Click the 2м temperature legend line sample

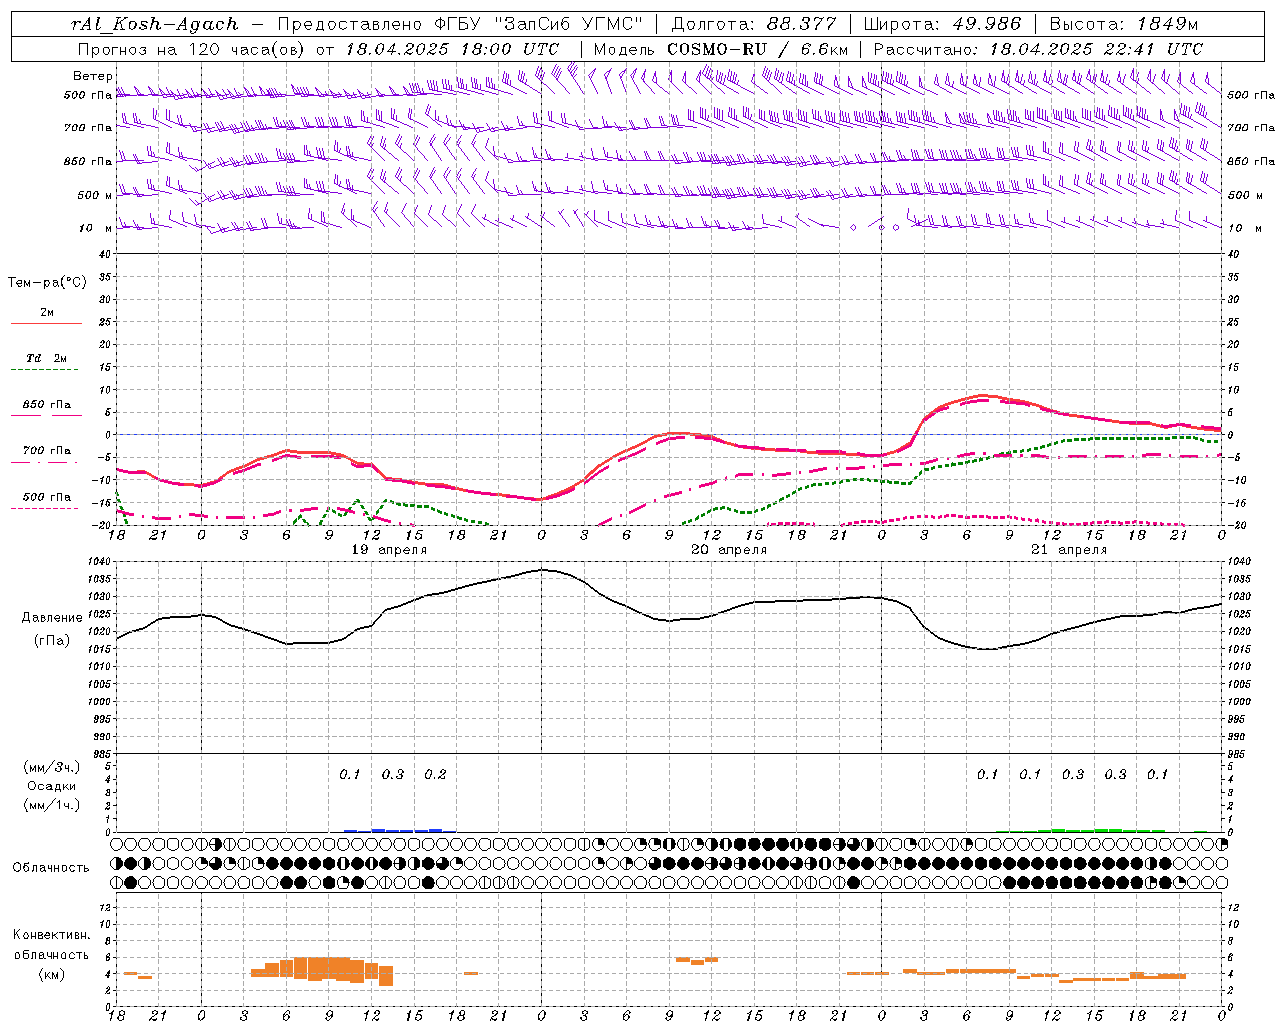tap(46, 323)
